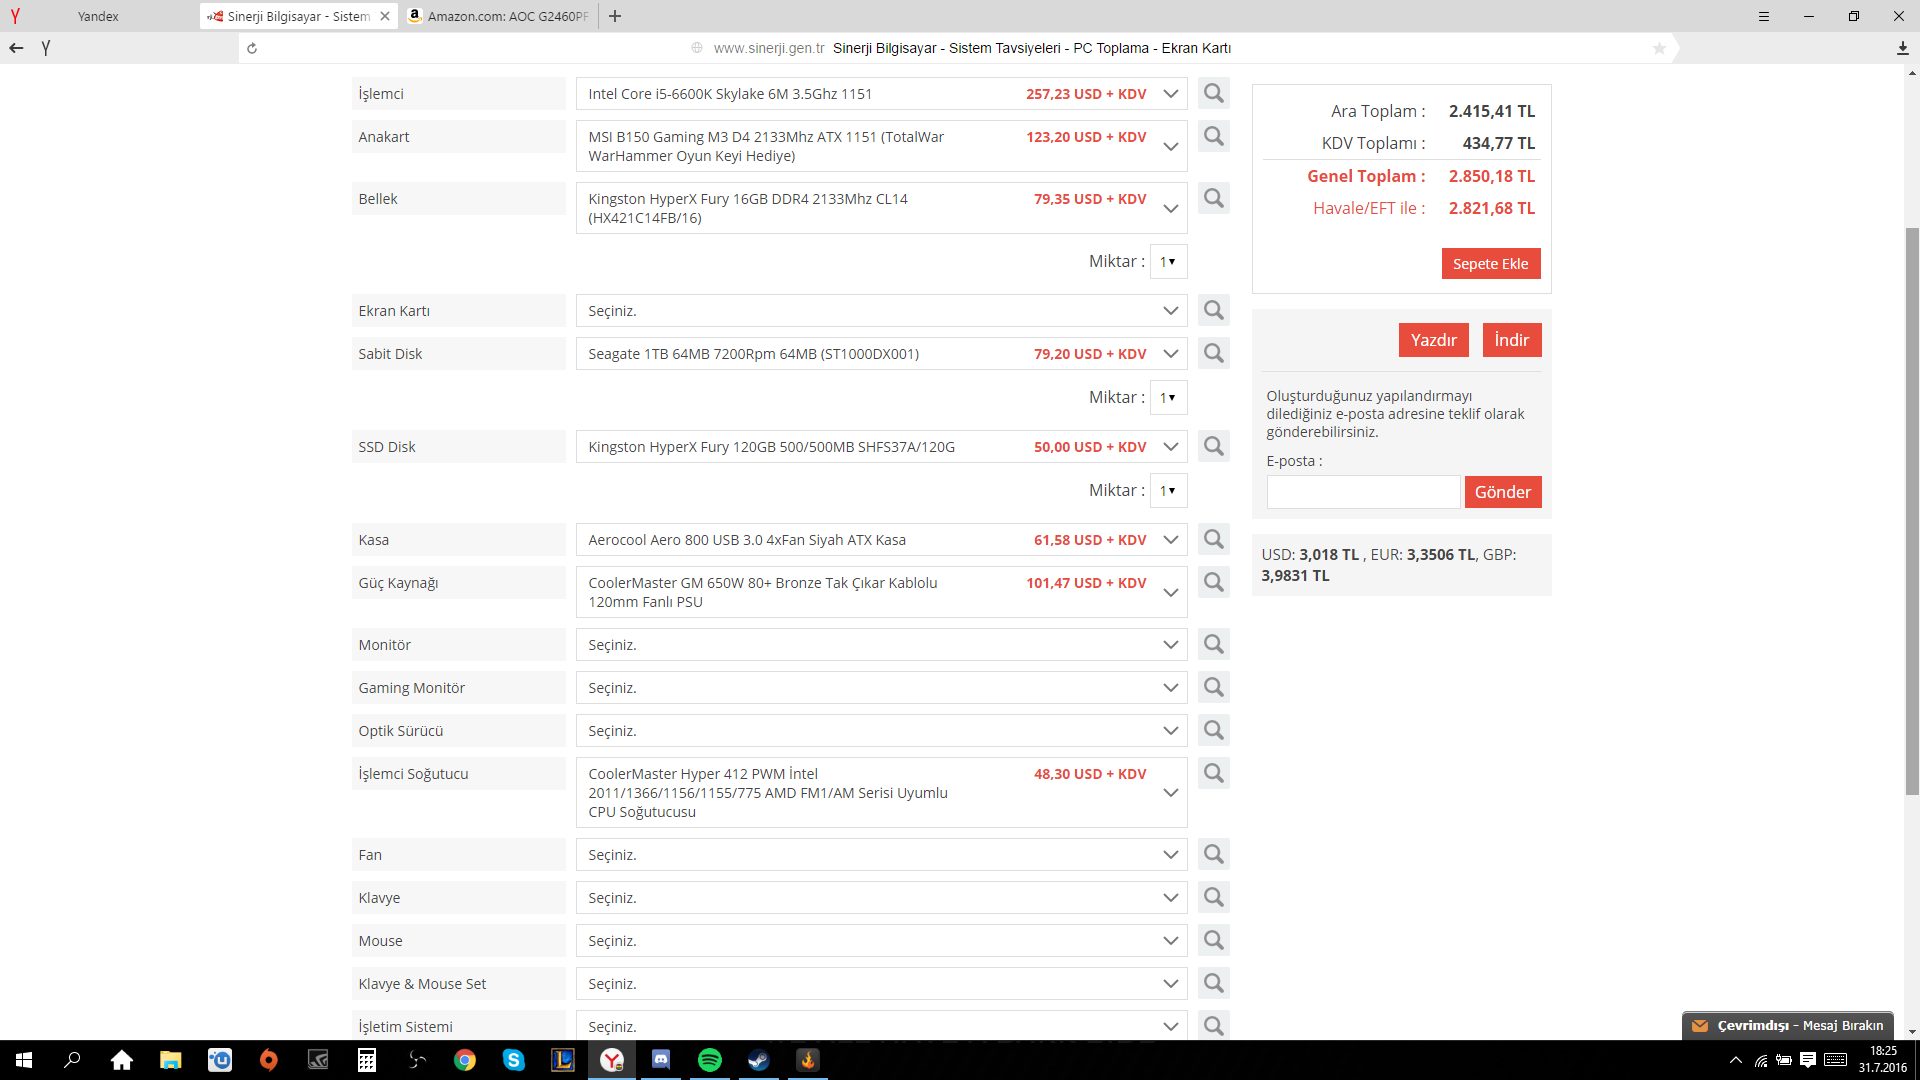
Task: Click the Gönder button
Action: pos(1502,492)
